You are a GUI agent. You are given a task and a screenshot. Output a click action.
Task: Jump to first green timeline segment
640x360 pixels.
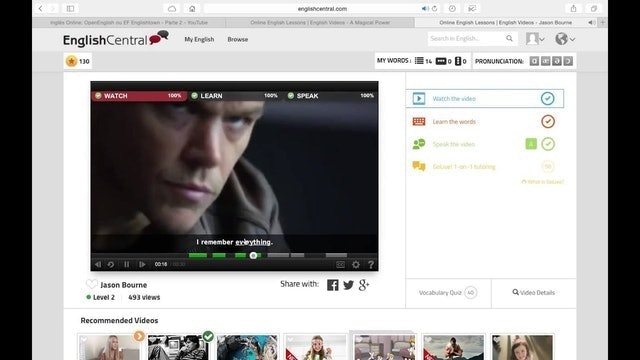pos(198,256)
